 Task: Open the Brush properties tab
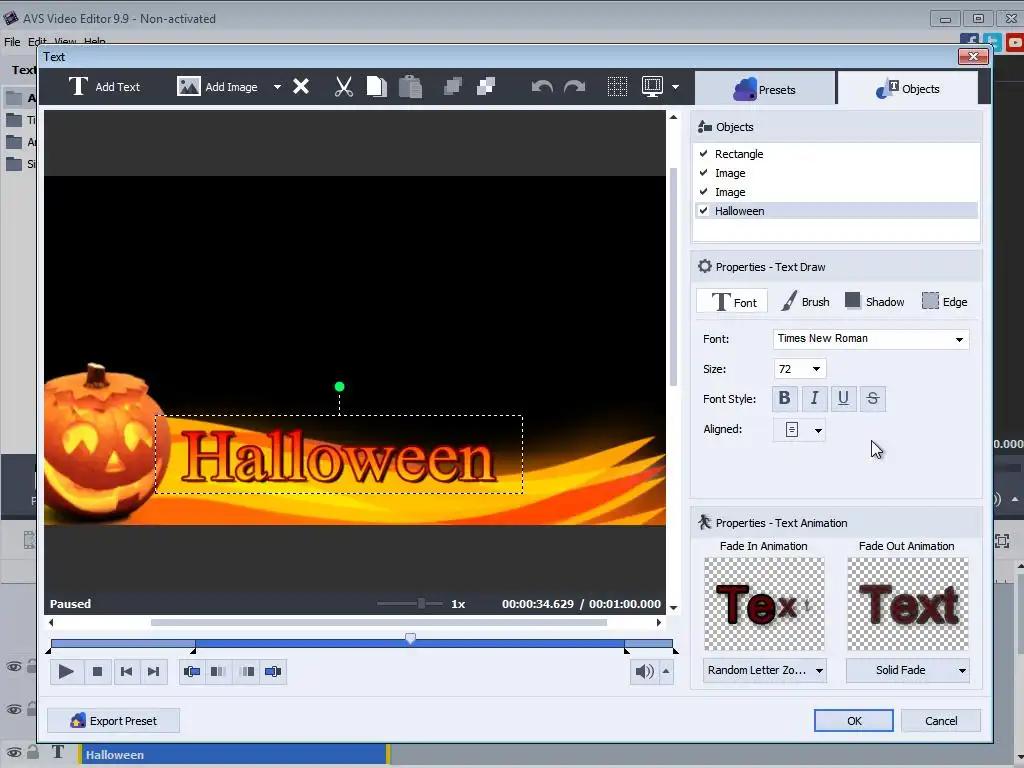(805, 302)
